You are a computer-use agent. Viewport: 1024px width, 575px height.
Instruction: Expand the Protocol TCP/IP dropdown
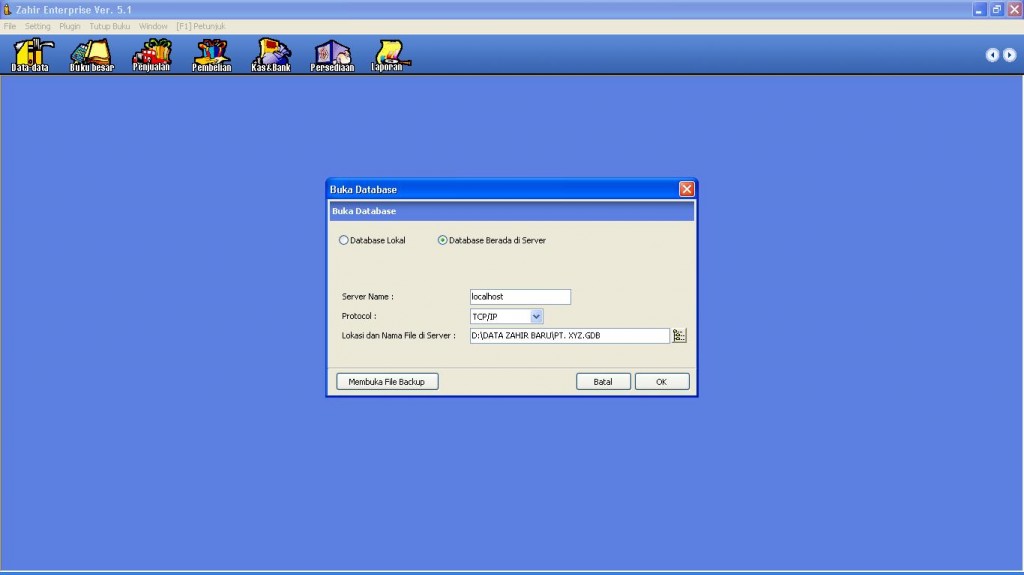(x=536, y=316)
